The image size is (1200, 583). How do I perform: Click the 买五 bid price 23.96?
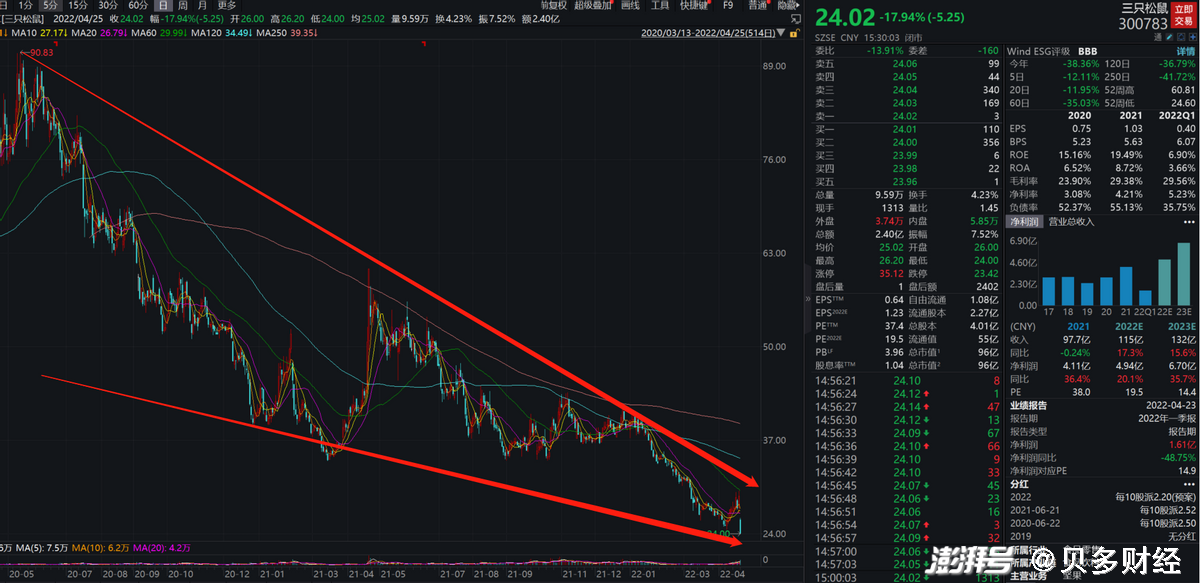906,181
